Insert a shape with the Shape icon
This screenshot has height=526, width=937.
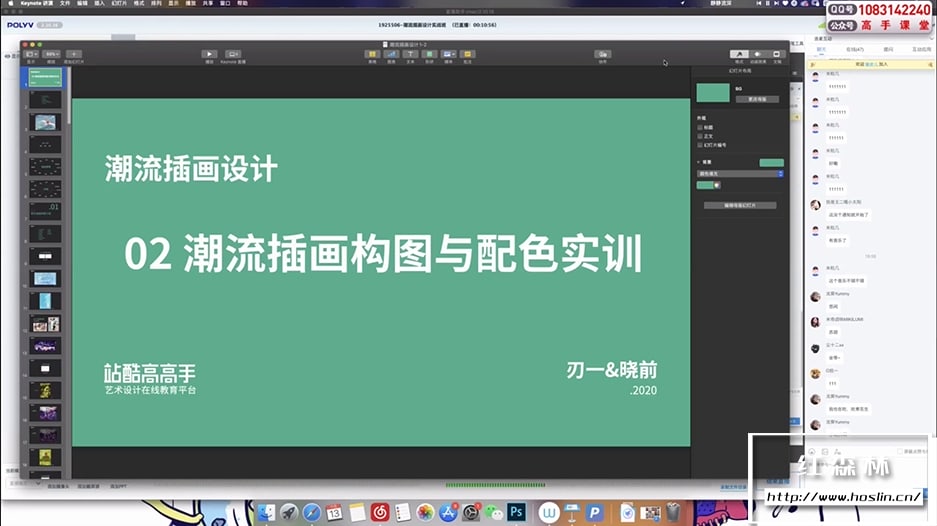click(429, 54)
